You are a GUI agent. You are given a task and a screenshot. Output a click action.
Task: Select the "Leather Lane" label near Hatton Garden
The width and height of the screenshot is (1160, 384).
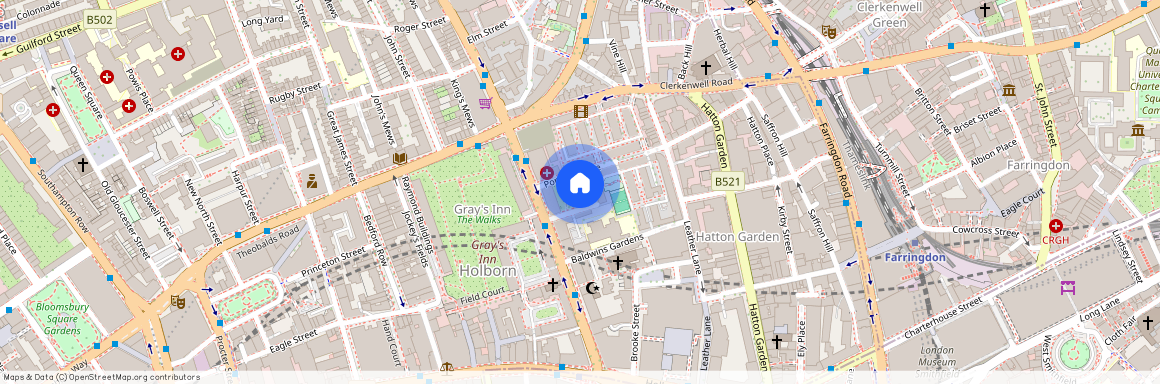coord(692,246)
